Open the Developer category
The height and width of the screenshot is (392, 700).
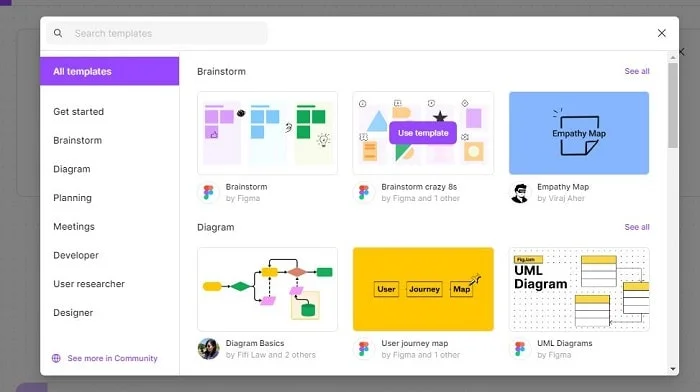(x=76, y=255)
